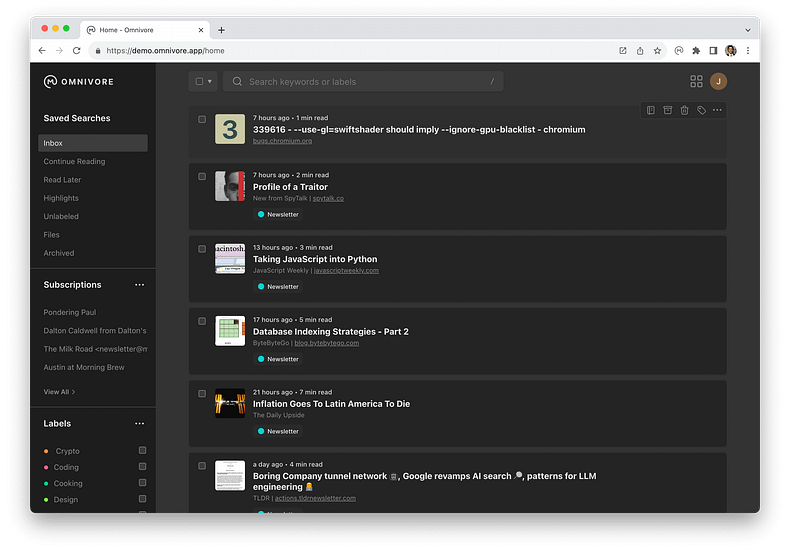Open a new browser tab
Viewport: 790px width, 550px height.
pos(221,30)
